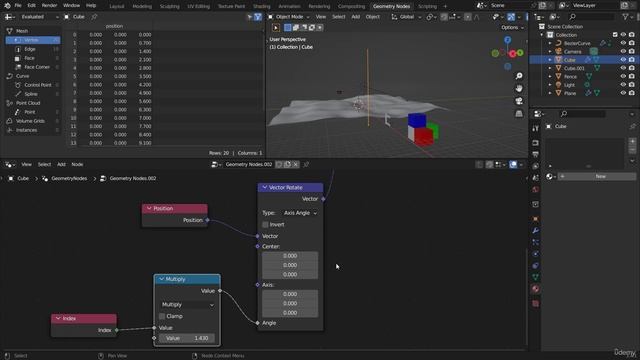Collapse the Position node chevron
Viewport: 640px width, 360px height.
coord(149,209)
